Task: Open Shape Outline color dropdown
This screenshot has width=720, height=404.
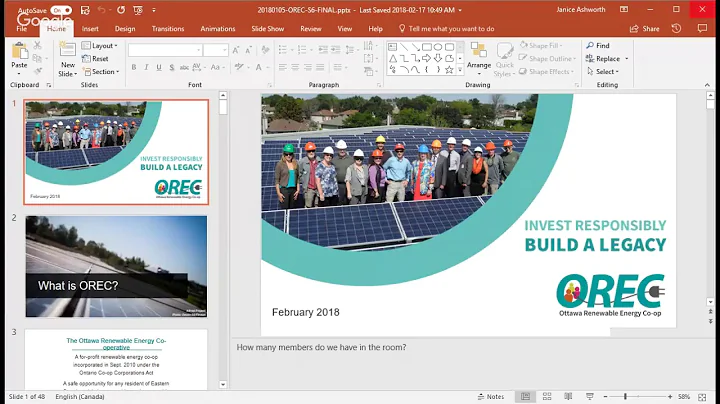Action: coord(547,59)
